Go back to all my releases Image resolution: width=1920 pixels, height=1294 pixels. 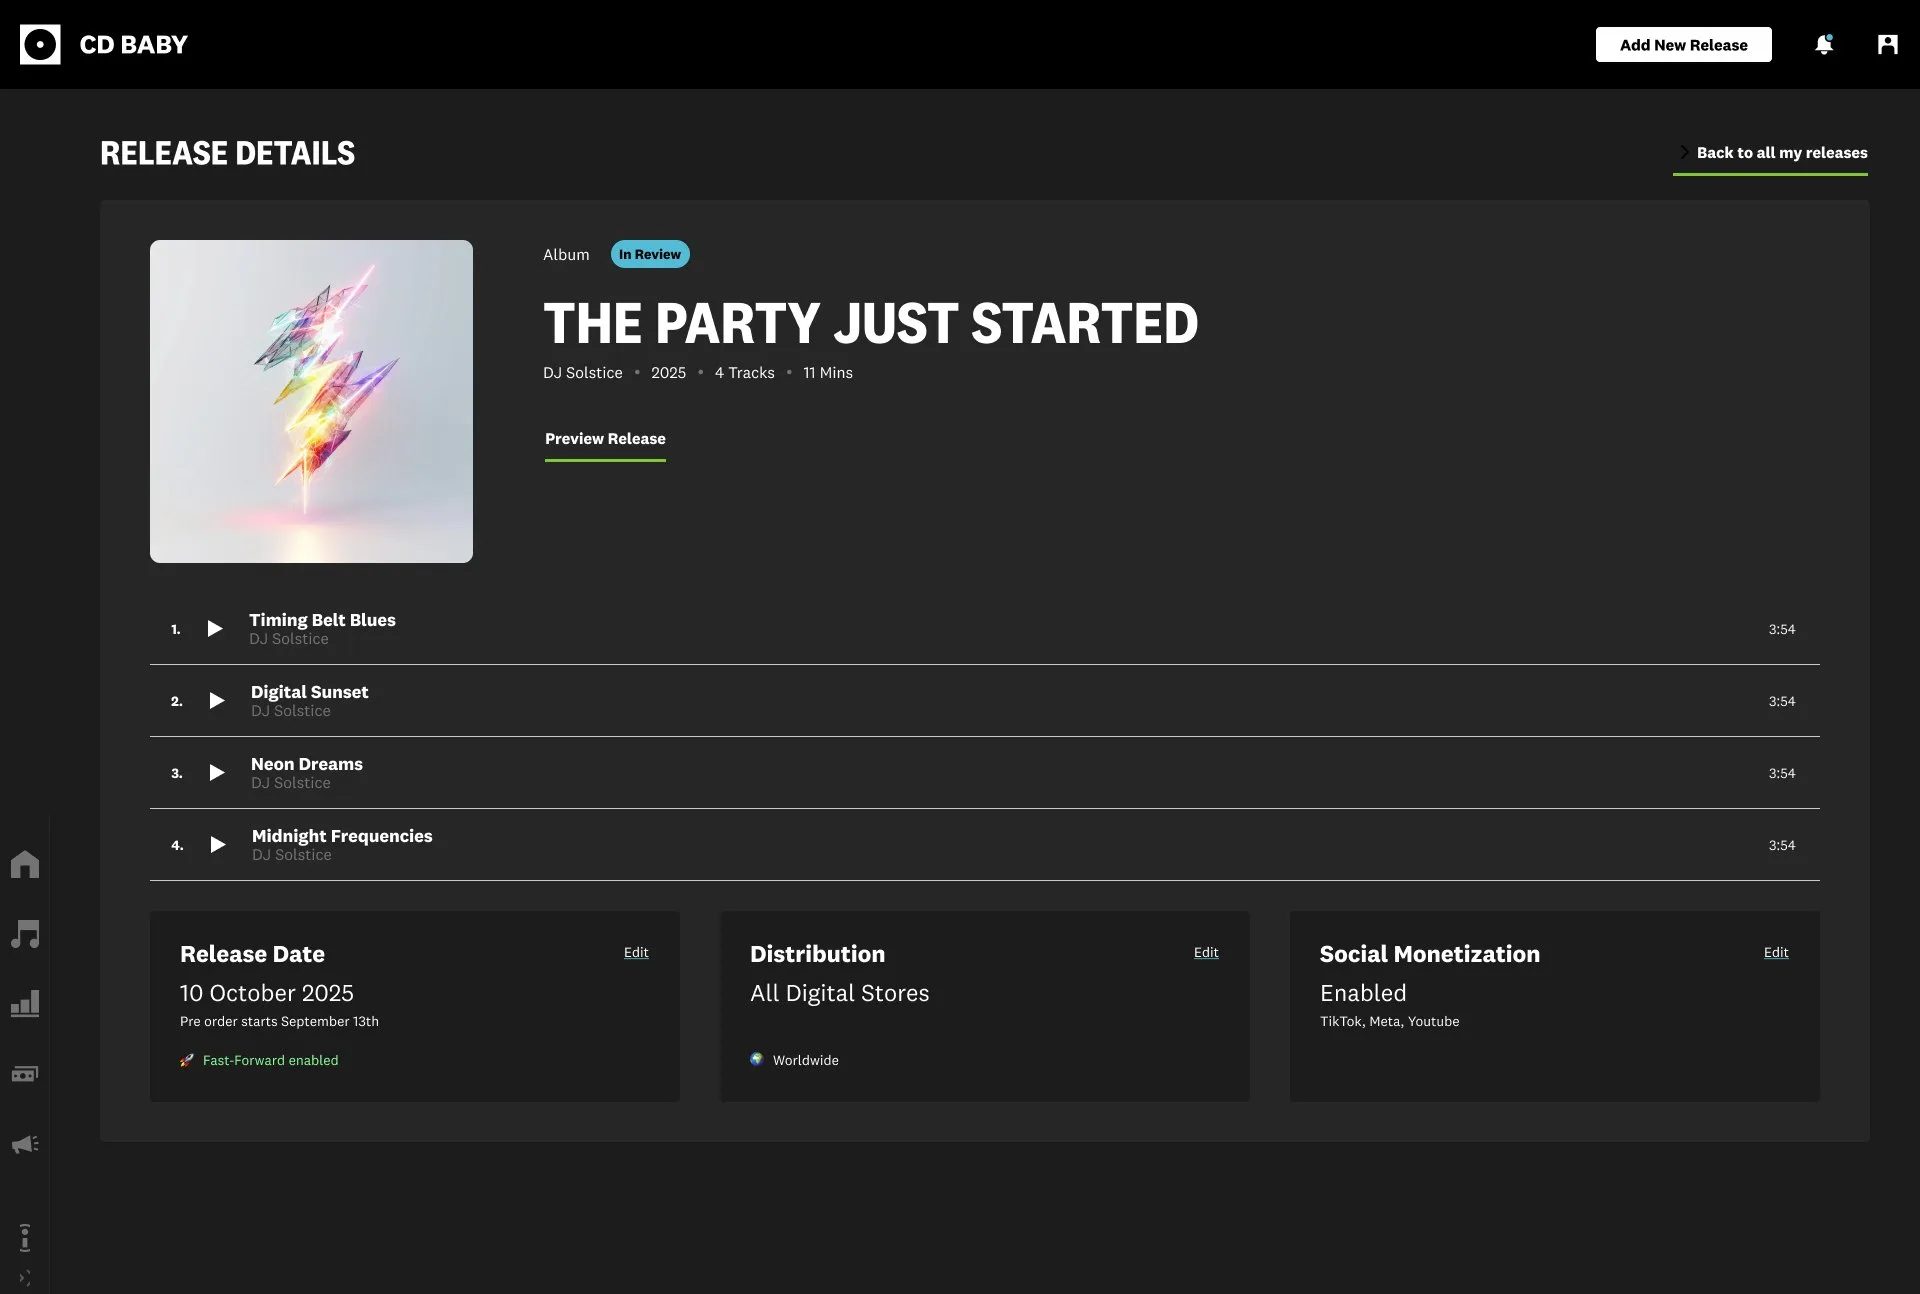tap(1771, 153)
